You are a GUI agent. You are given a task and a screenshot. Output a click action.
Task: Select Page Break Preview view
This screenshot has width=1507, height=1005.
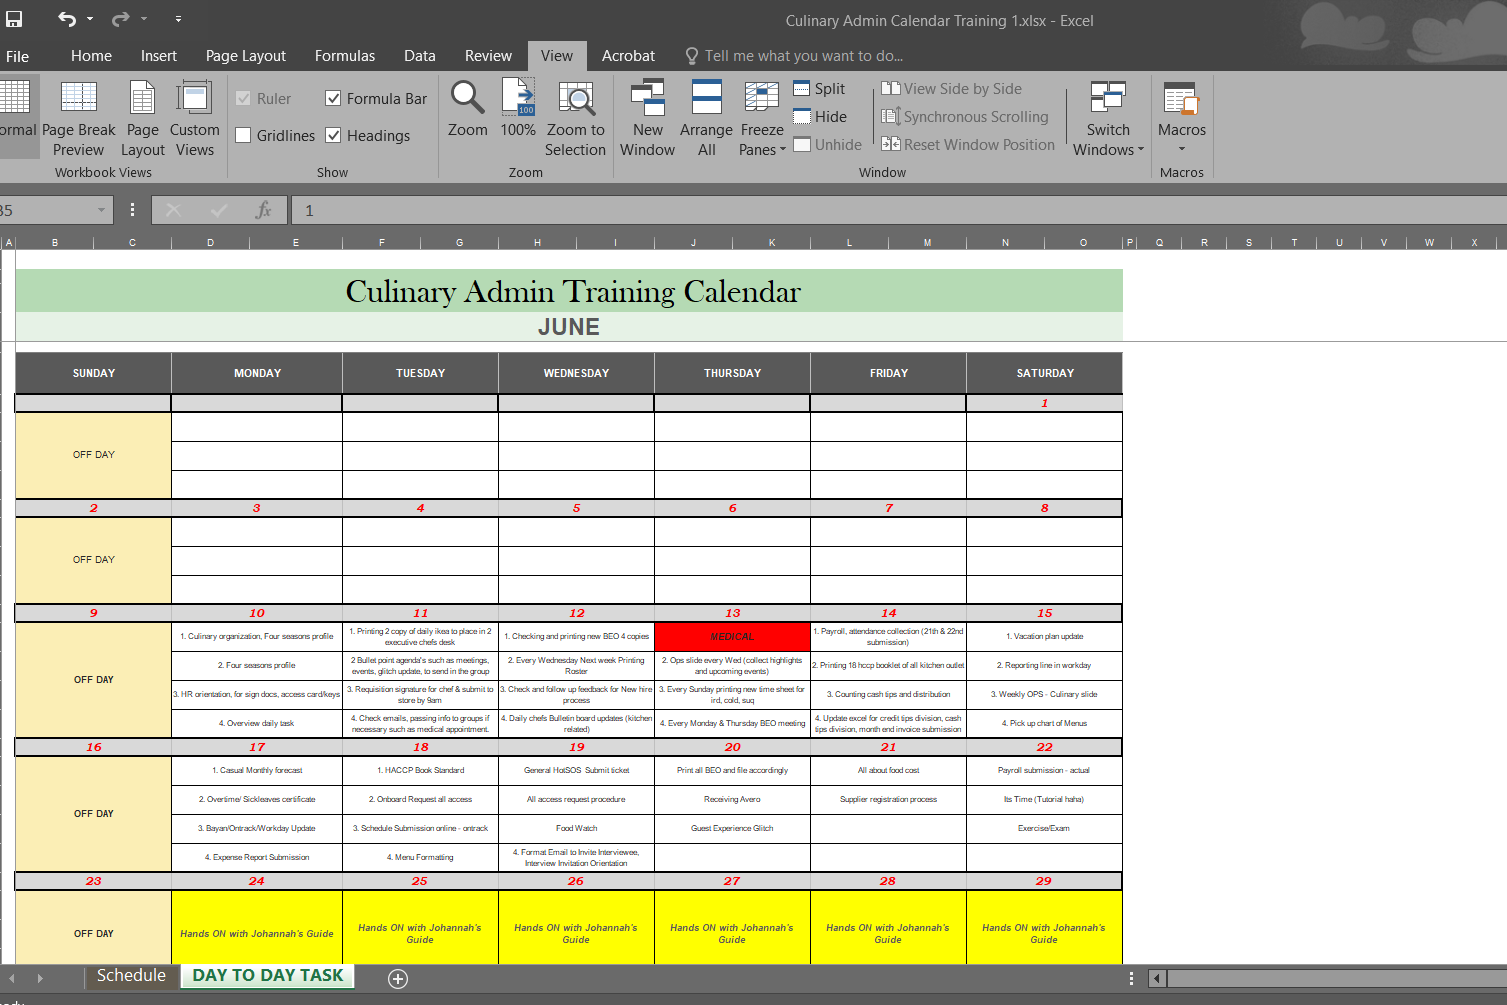pos(78,118)
